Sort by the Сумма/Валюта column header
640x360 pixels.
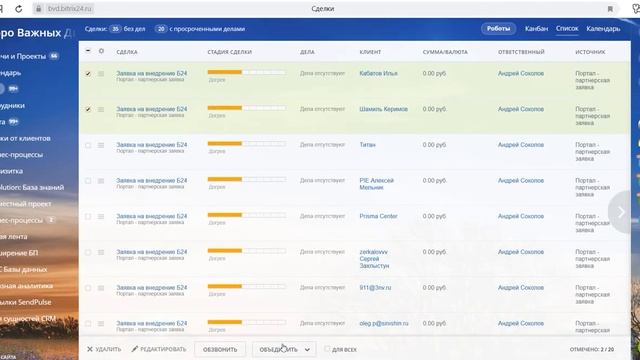pyautogui.click(x=445, y=52)
